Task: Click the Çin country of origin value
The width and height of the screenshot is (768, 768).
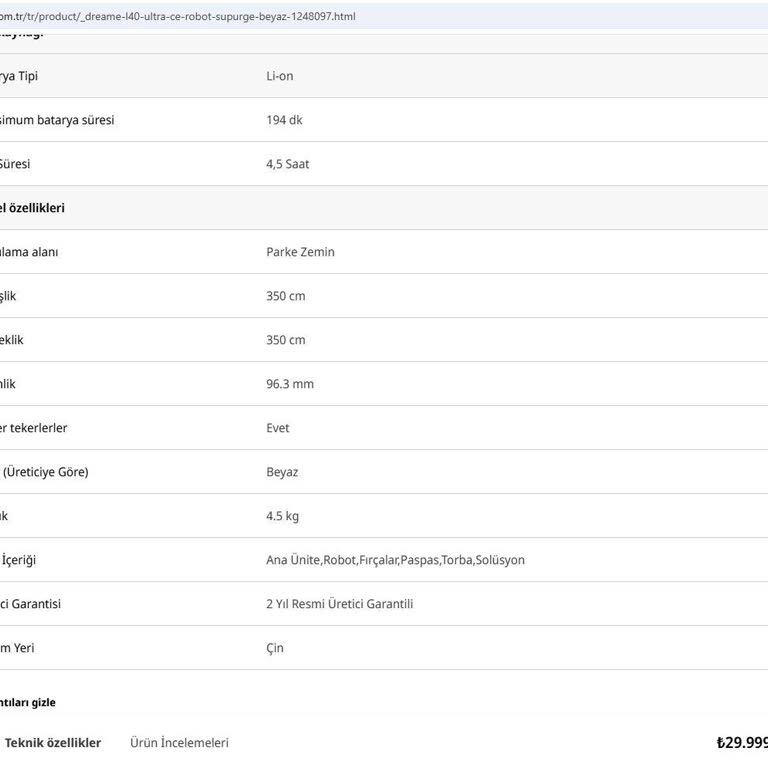Action: pyautogui.click(x=274, y=648)
